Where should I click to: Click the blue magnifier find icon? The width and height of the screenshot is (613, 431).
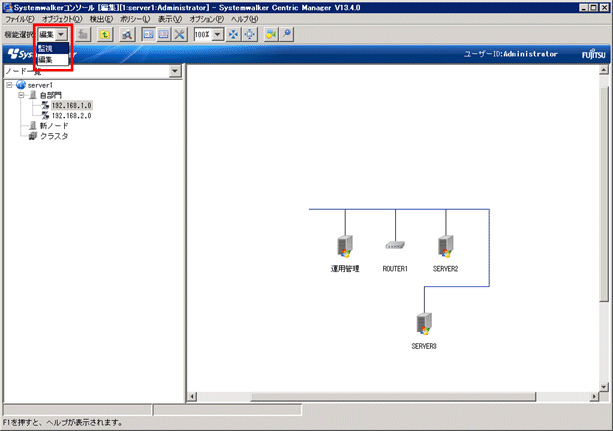pyautogui.click(x=287, y=34)
